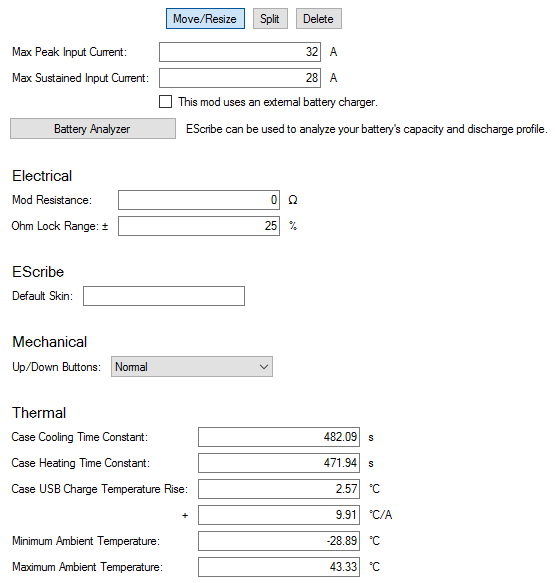This screenshot has height=583, width=555.
Task: Select the °C/A unit label
Action: tap(381, 515)
